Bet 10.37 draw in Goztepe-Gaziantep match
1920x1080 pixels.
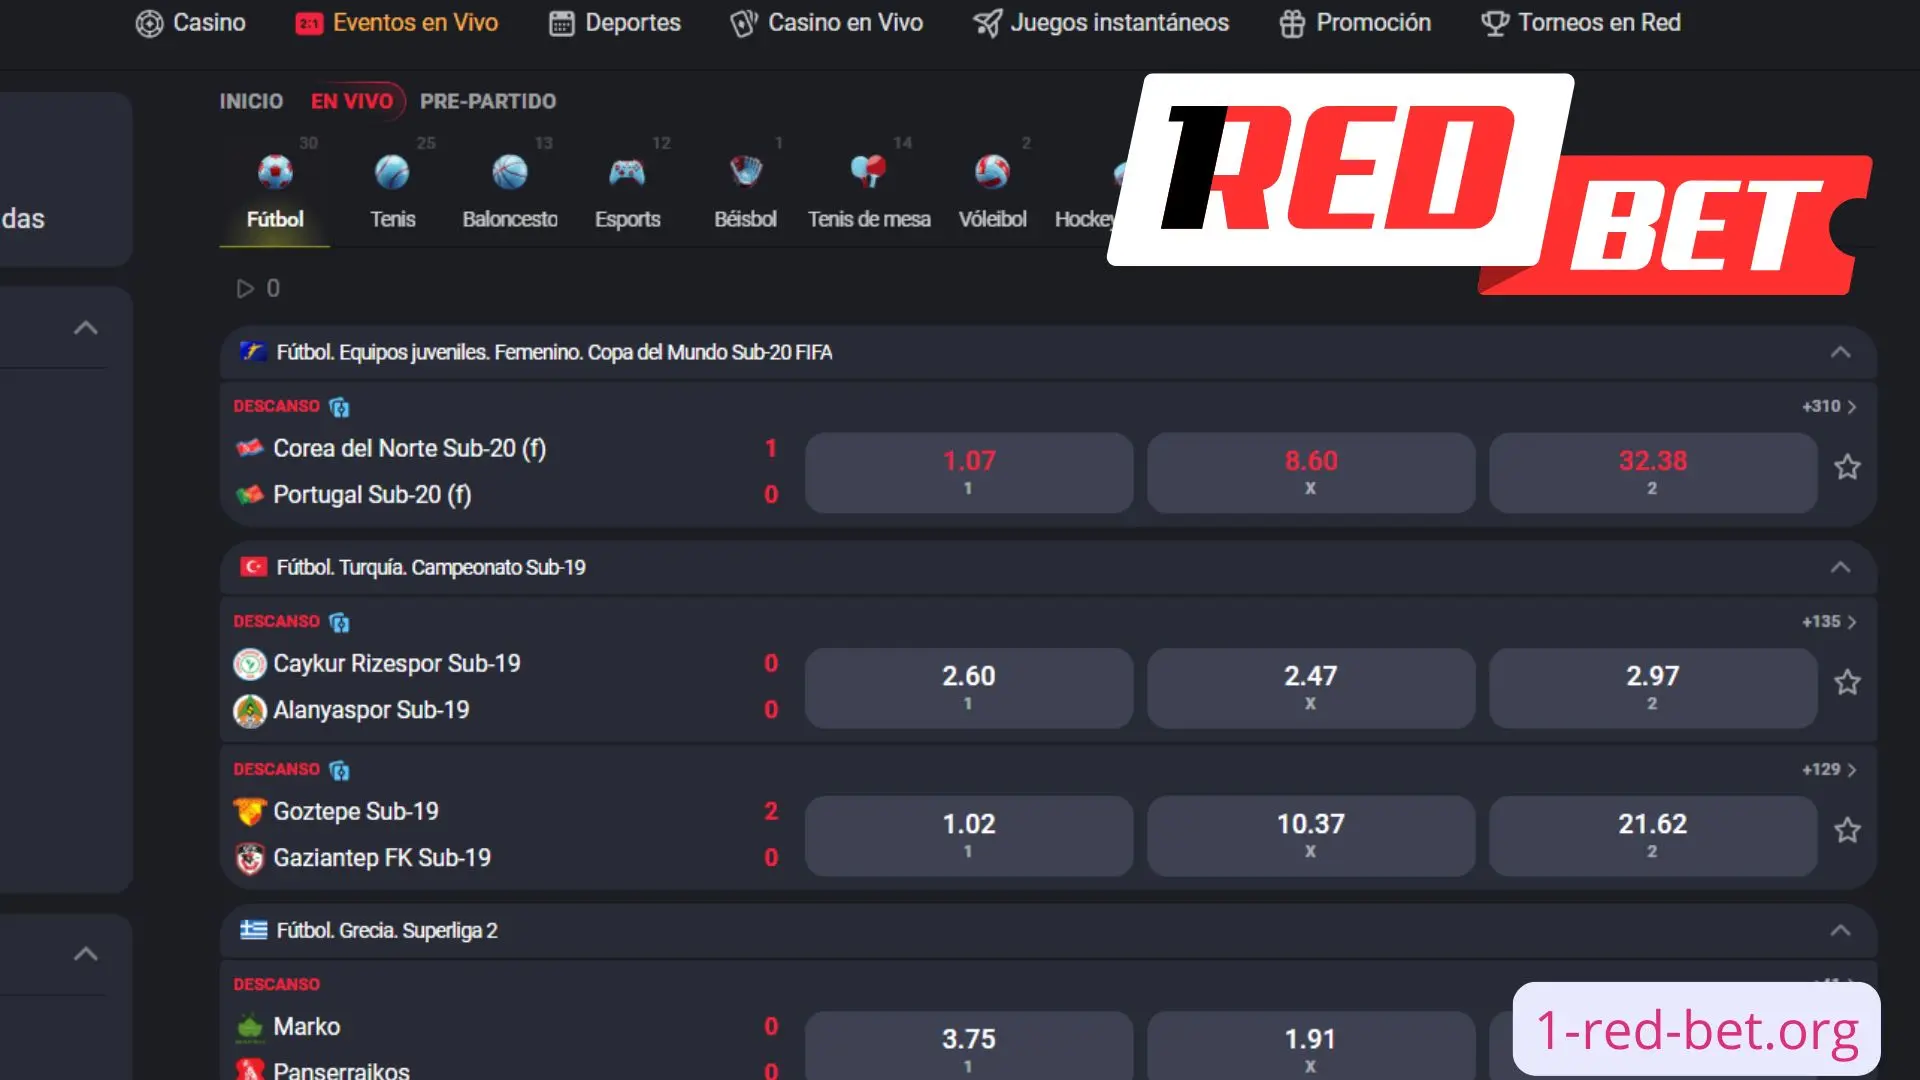tap(1310, 836)
